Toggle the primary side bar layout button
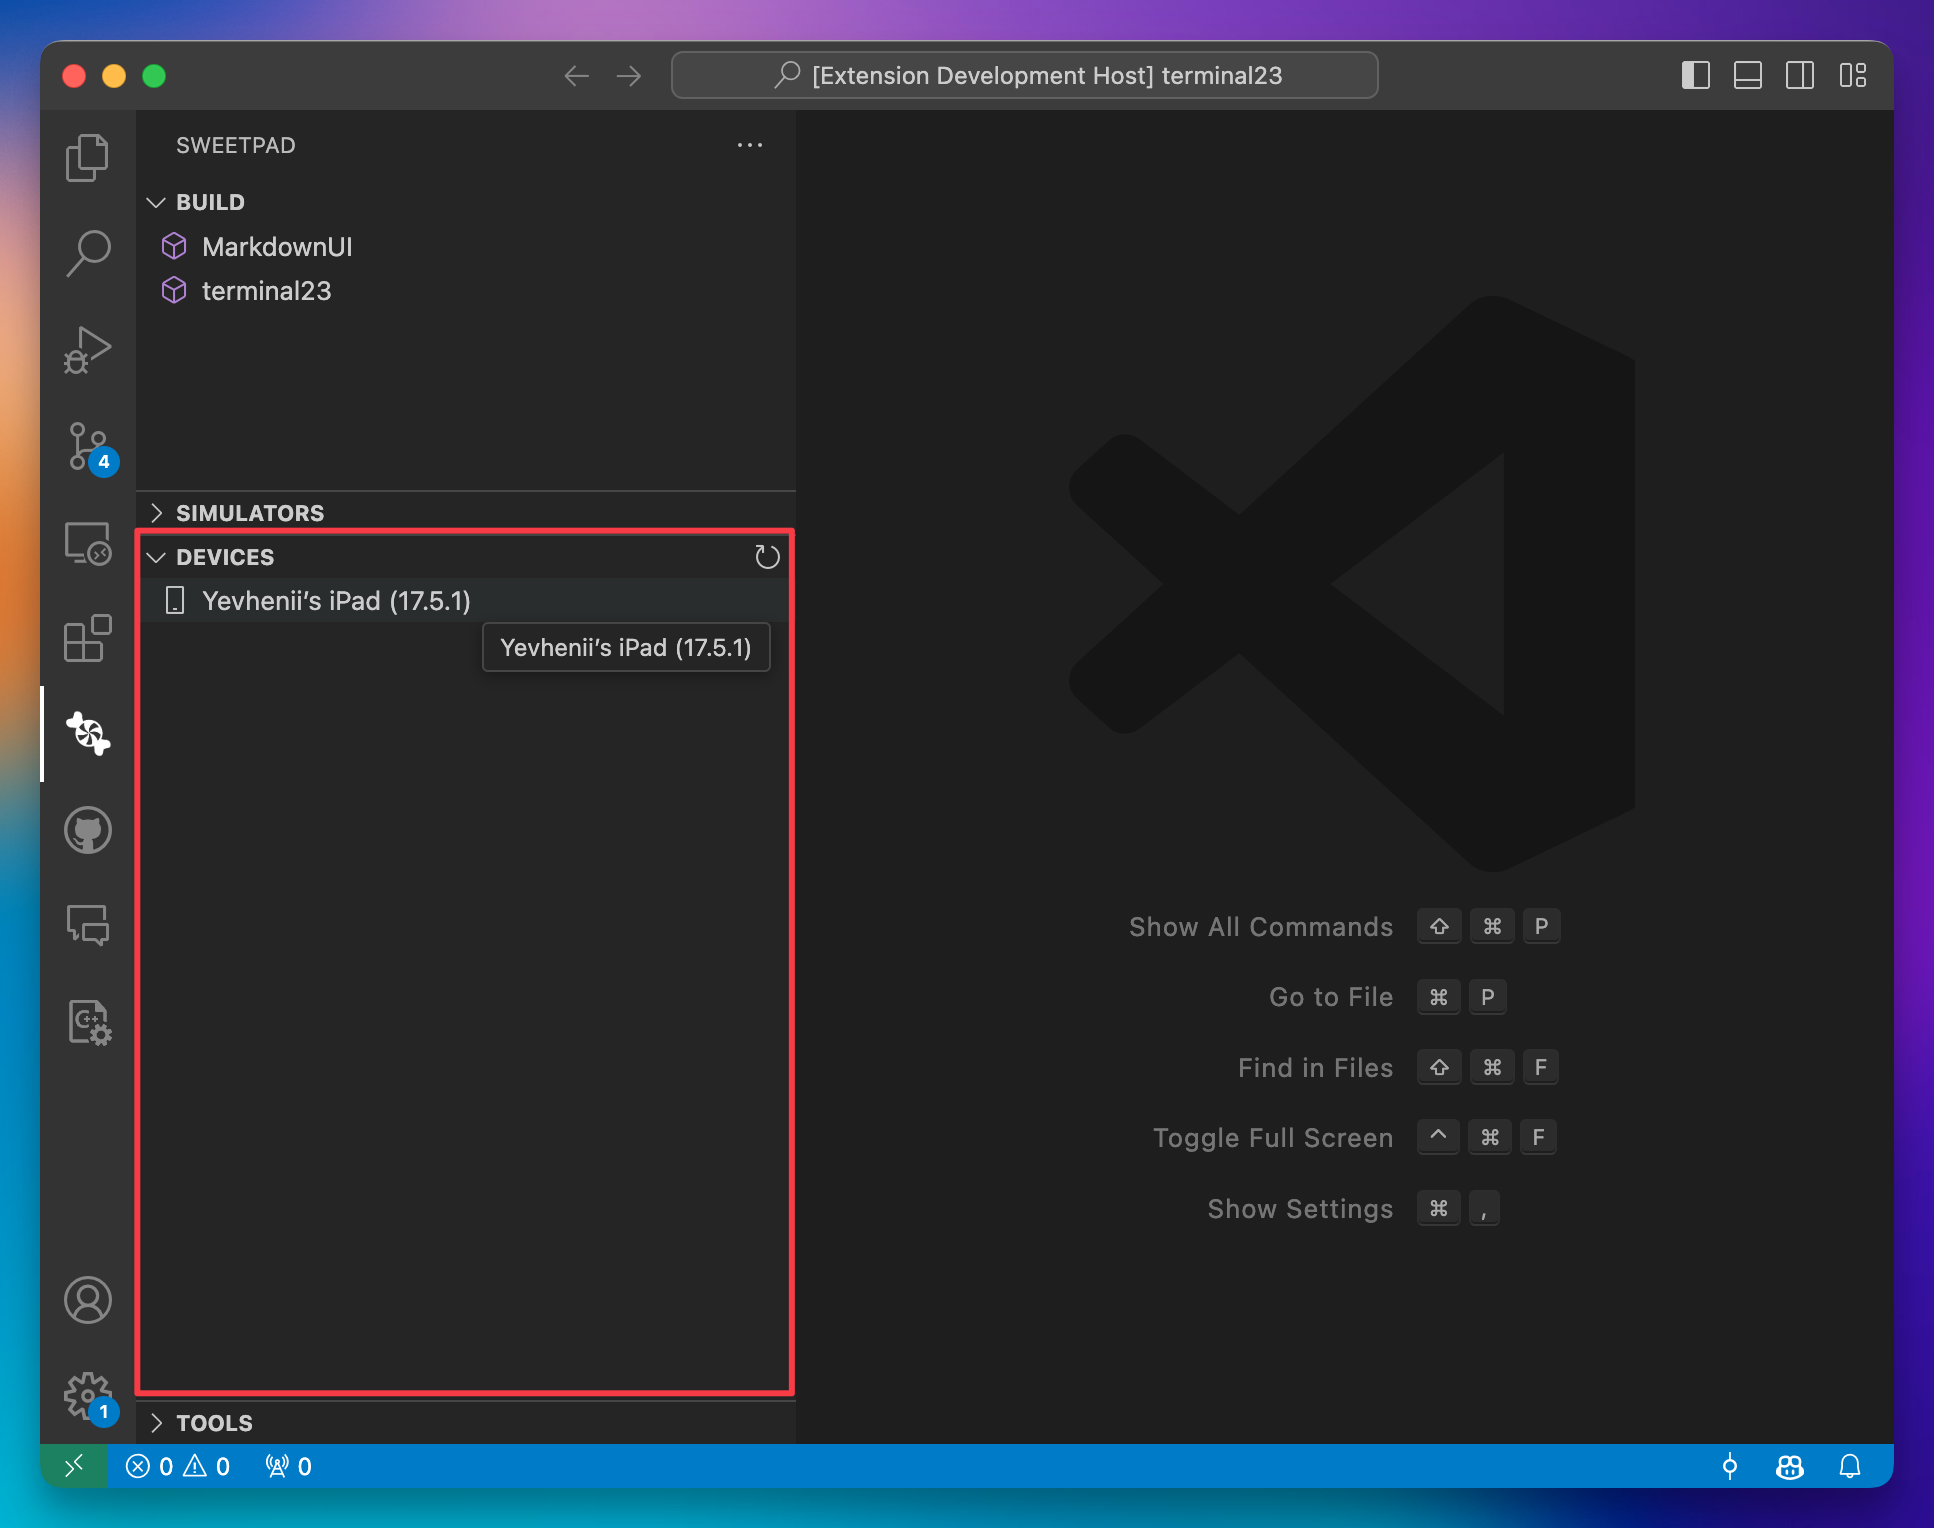The width and height of the screenshot is (1934, 1528). point(1695,76)
